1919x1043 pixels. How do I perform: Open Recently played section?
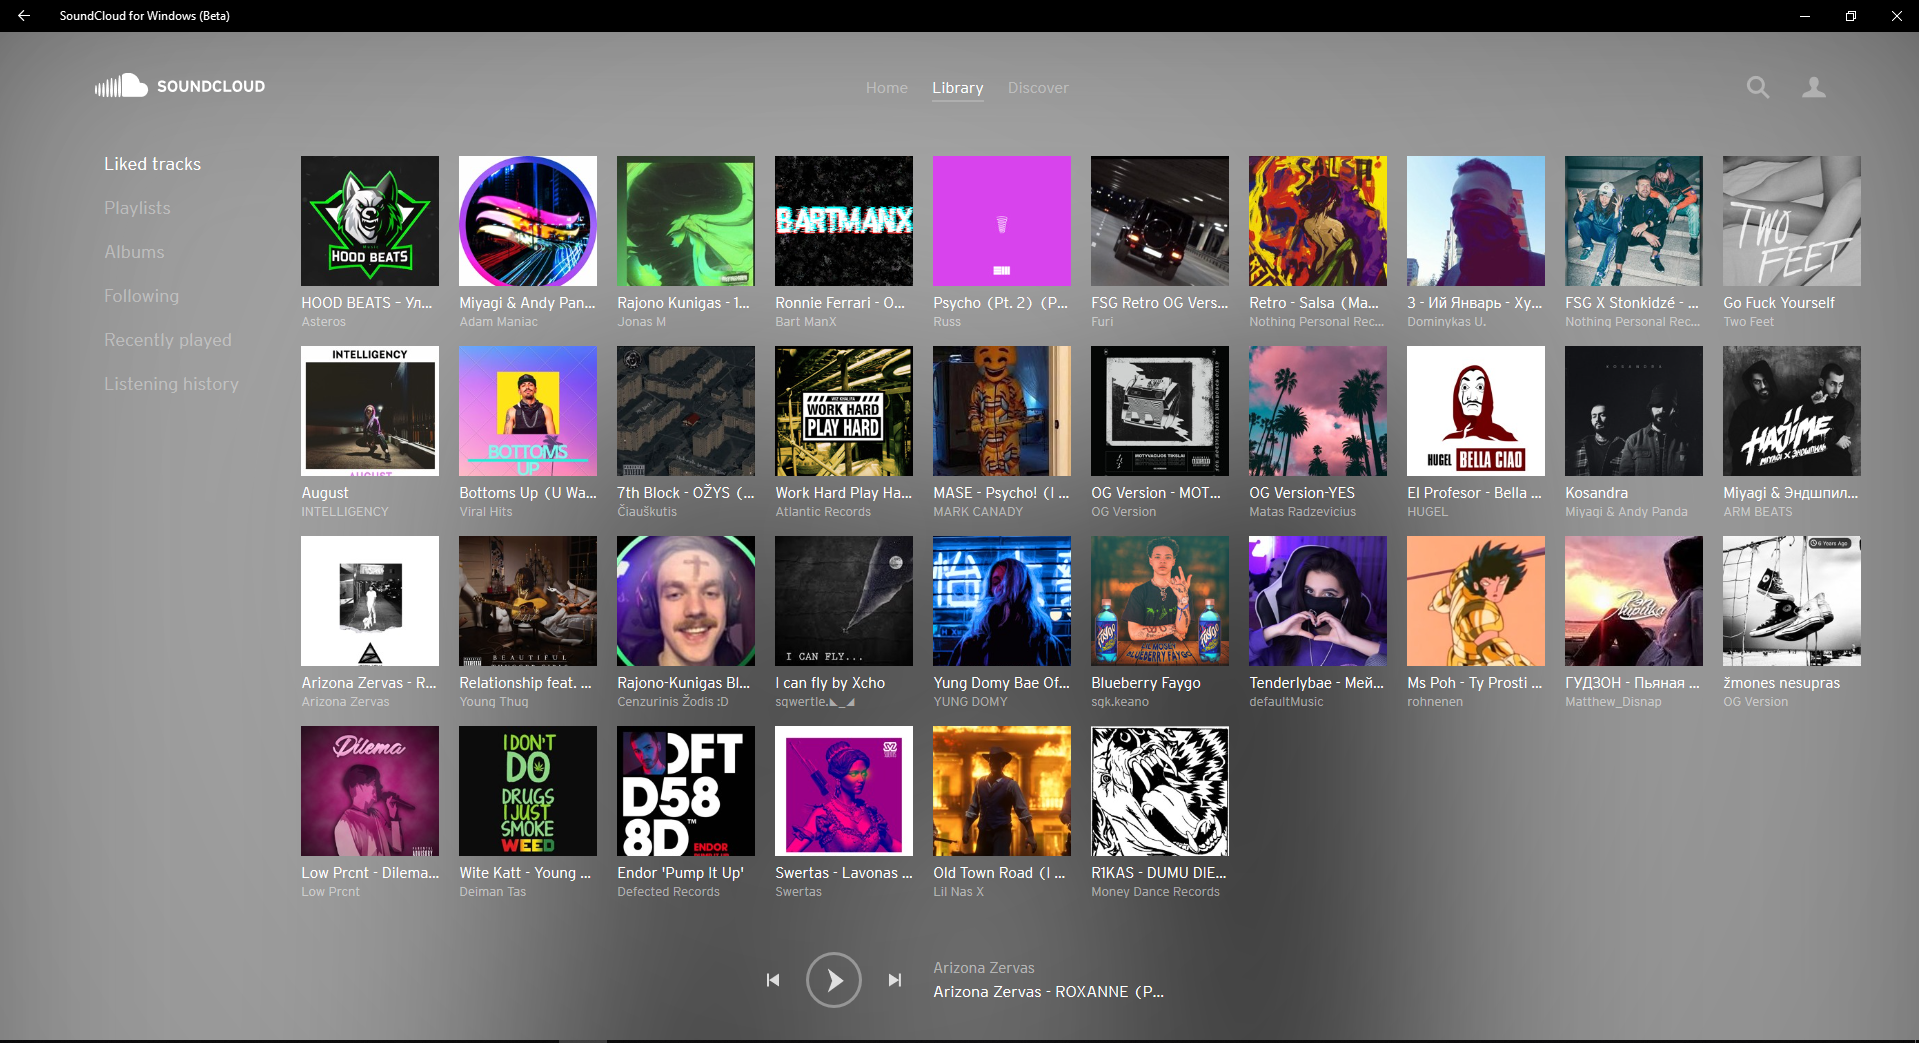(168, 340)
